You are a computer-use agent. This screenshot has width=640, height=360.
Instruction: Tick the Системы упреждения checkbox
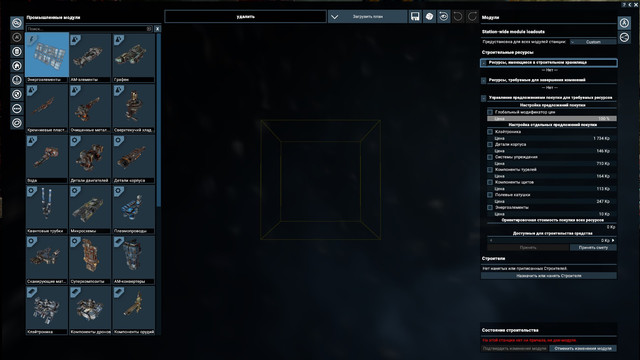pyautogui.click(x=490, y=157)
